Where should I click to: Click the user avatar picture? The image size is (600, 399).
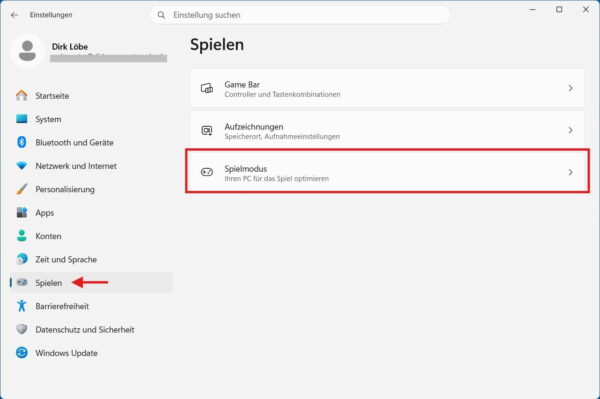[x=28, y=50]
